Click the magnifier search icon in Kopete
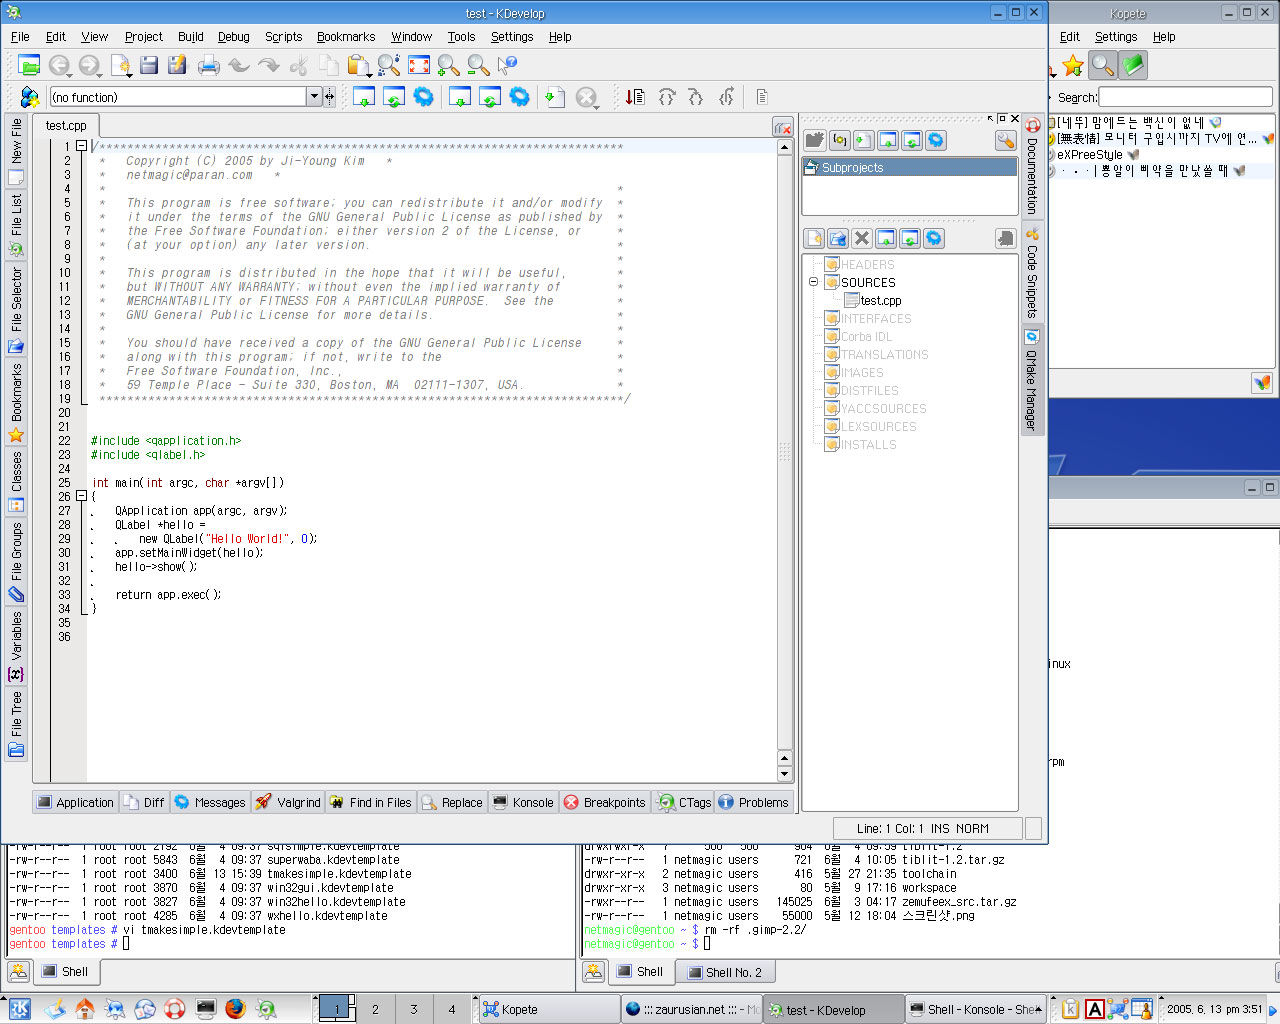 pyautogui.click(x=1102, y=65)
